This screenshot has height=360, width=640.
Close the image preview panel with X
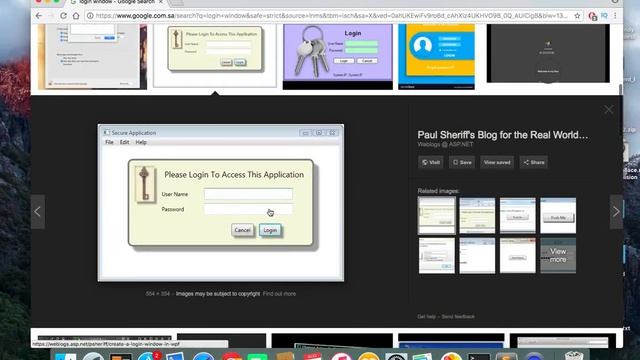[609, 109]
